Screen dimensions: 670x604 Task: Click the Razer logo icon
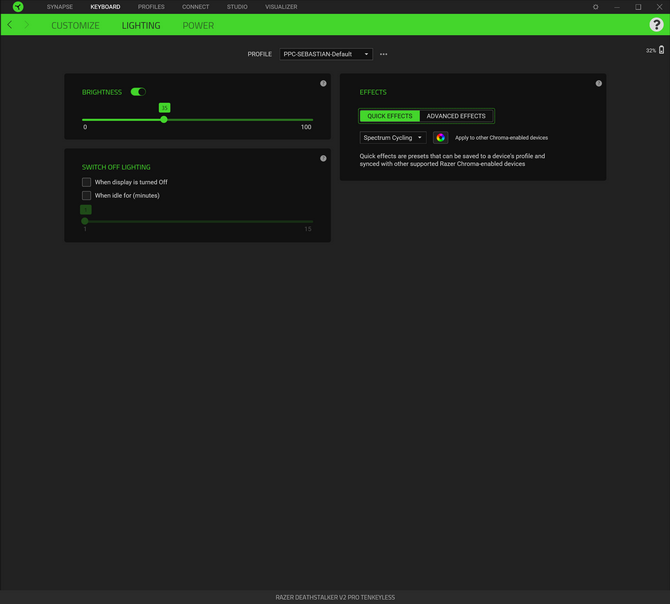coord(18,7)
